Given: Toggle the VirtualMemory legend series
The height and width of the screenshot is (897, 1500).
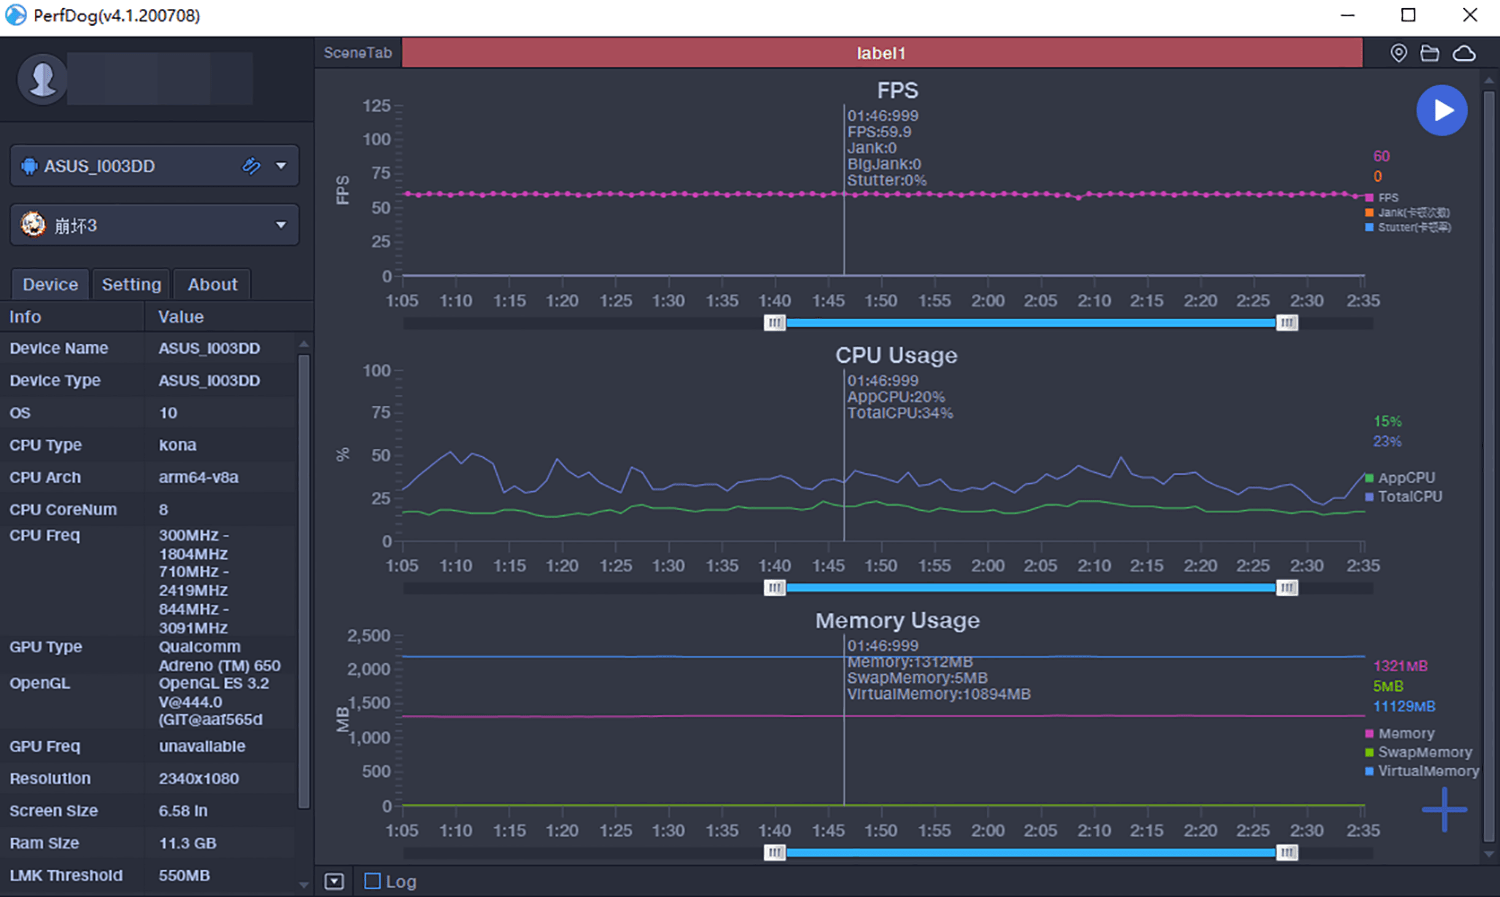Looking at the screenshot, I should tap(1422, 771).
